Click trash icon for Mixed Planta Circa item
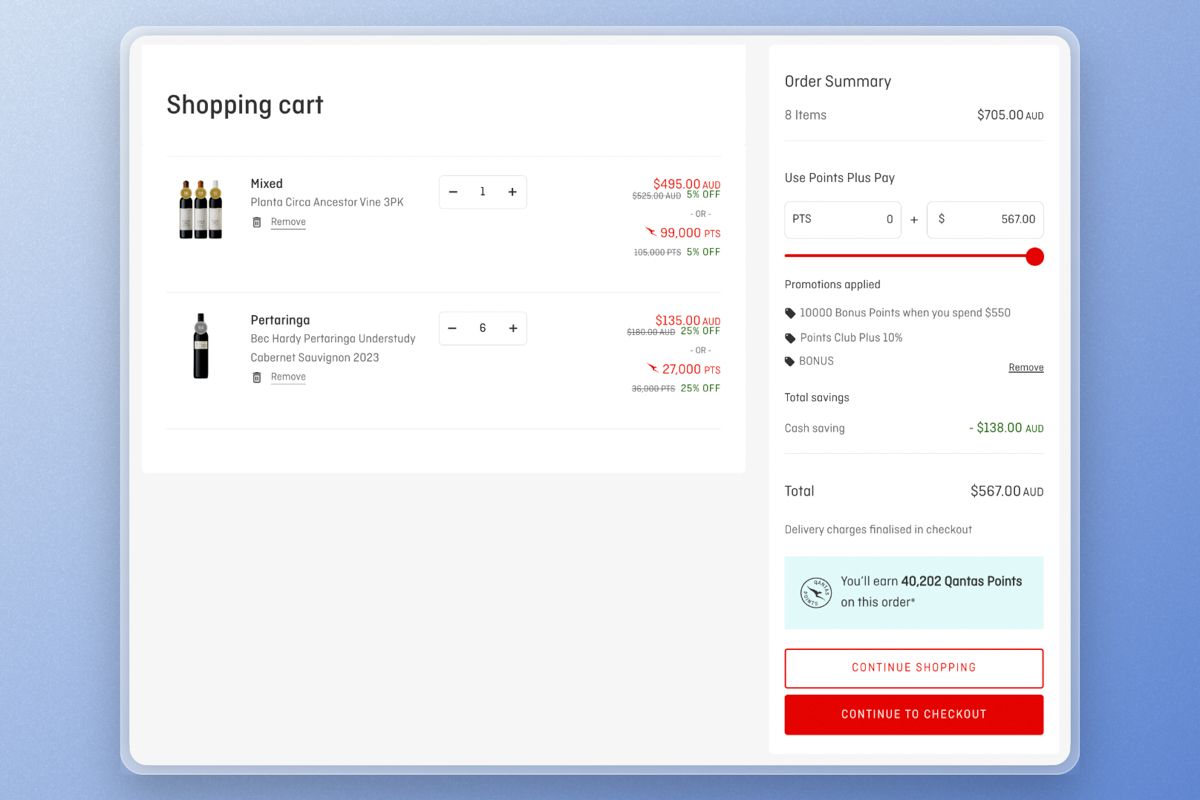The height and width of the screenshot is (800, 1200). pos(257,222)
